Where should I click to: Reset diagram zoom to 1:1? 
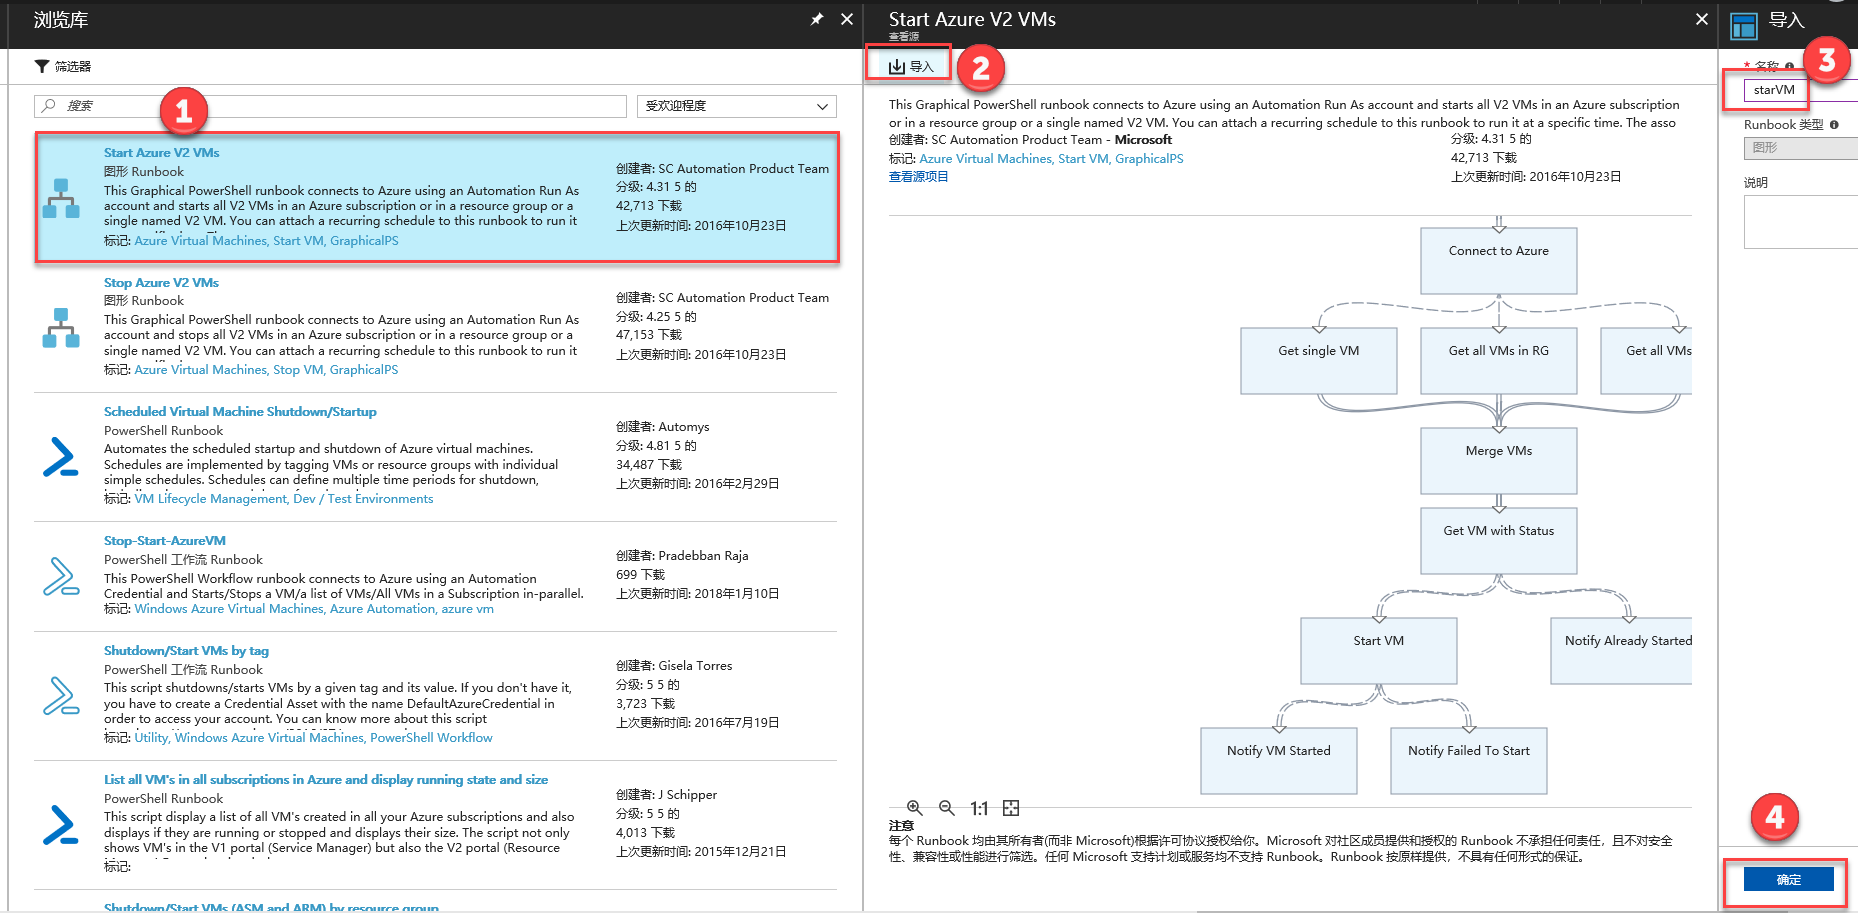979,808
